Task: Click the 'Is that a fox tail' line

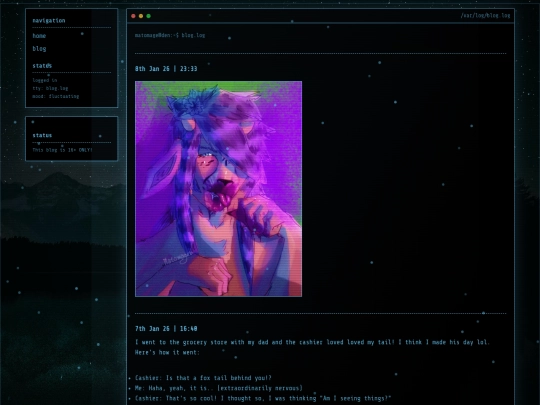Action: pos(203,378)
